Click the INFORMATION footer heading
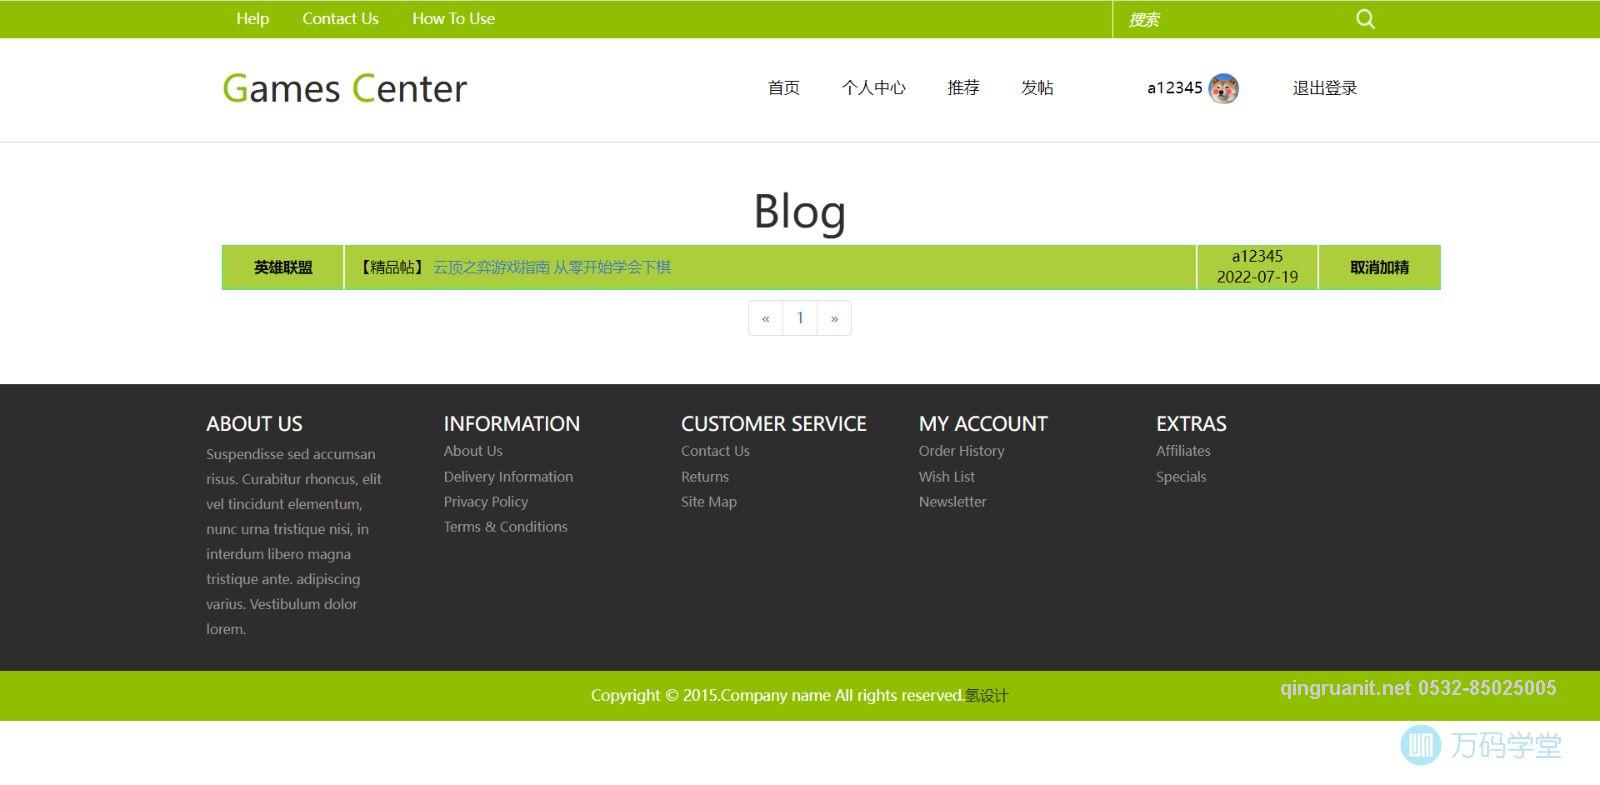Screen dimensions: 1600x785 click(512, 424)
